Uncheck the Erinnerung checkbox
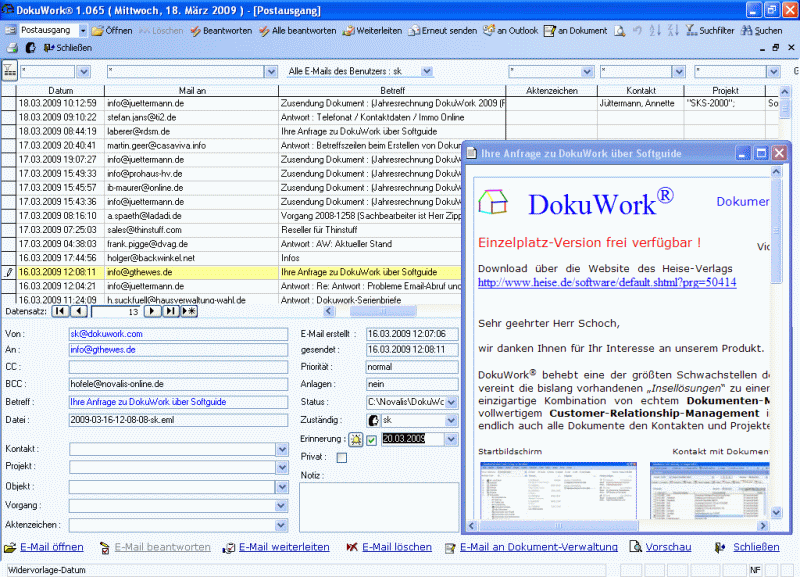 (371, 440)
